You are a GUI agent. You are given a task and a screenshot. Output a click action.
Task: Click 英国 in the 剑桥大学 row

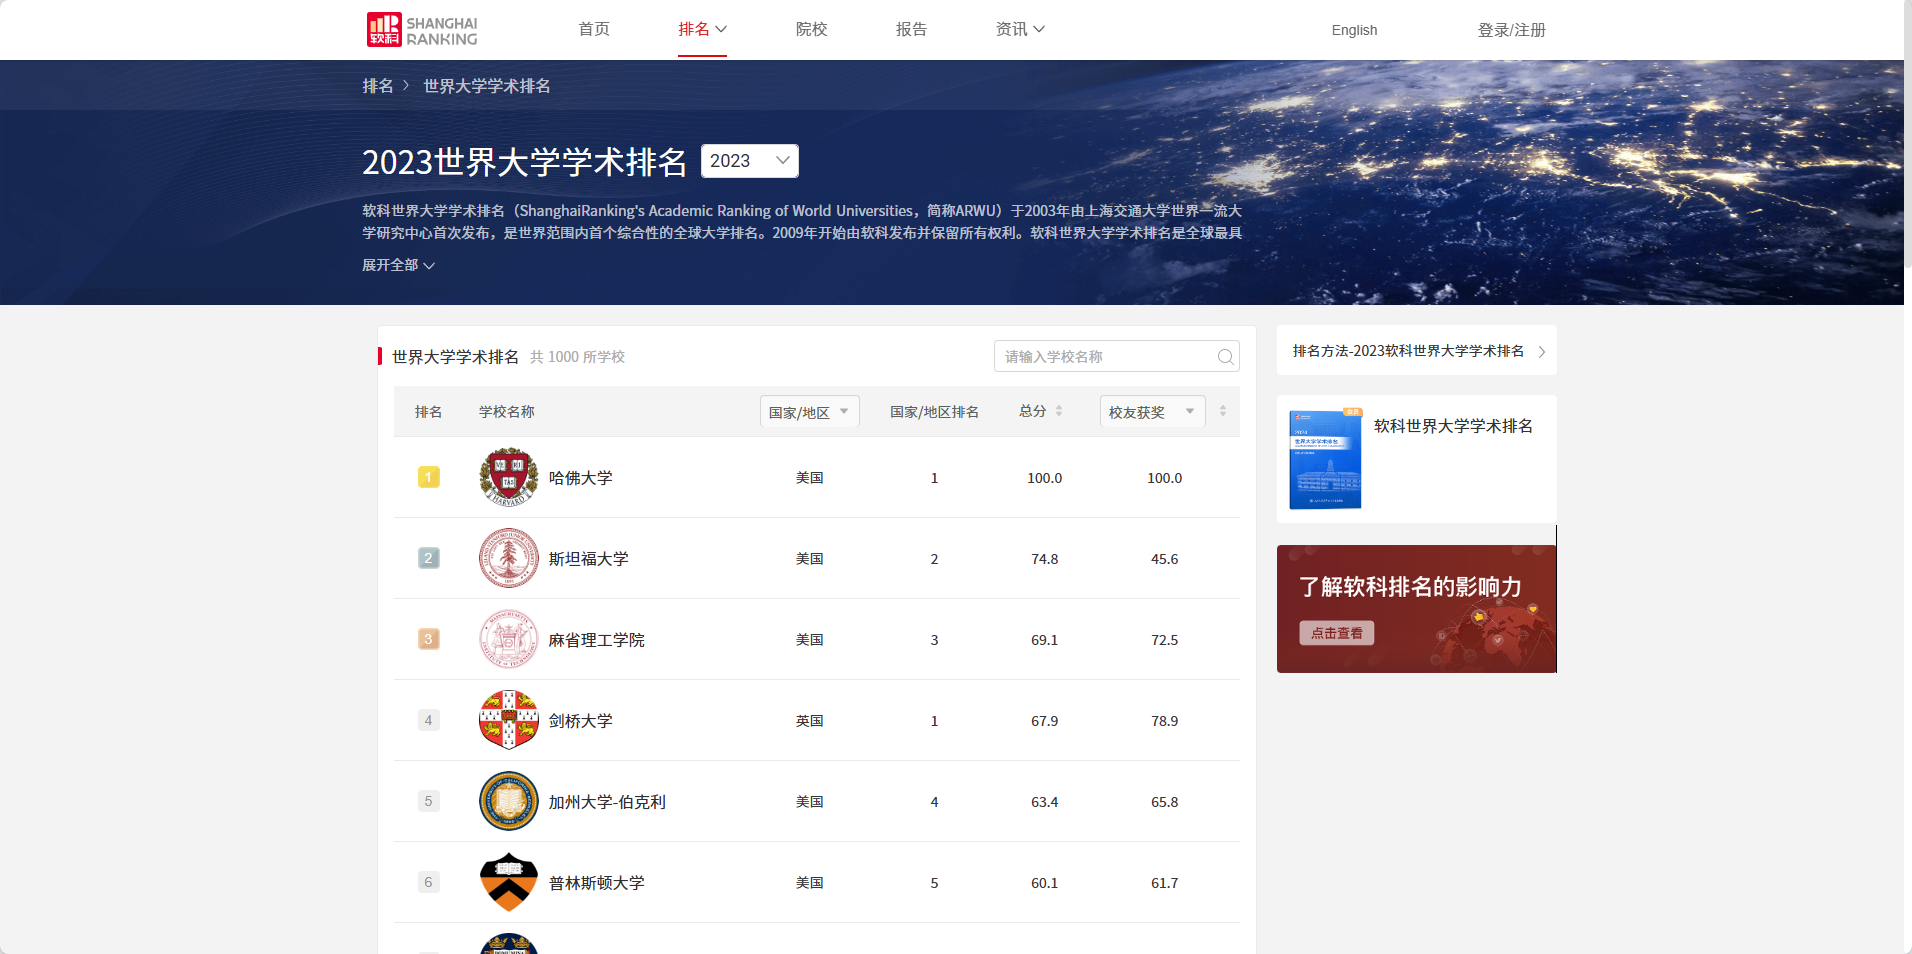[x=809, y=721]
